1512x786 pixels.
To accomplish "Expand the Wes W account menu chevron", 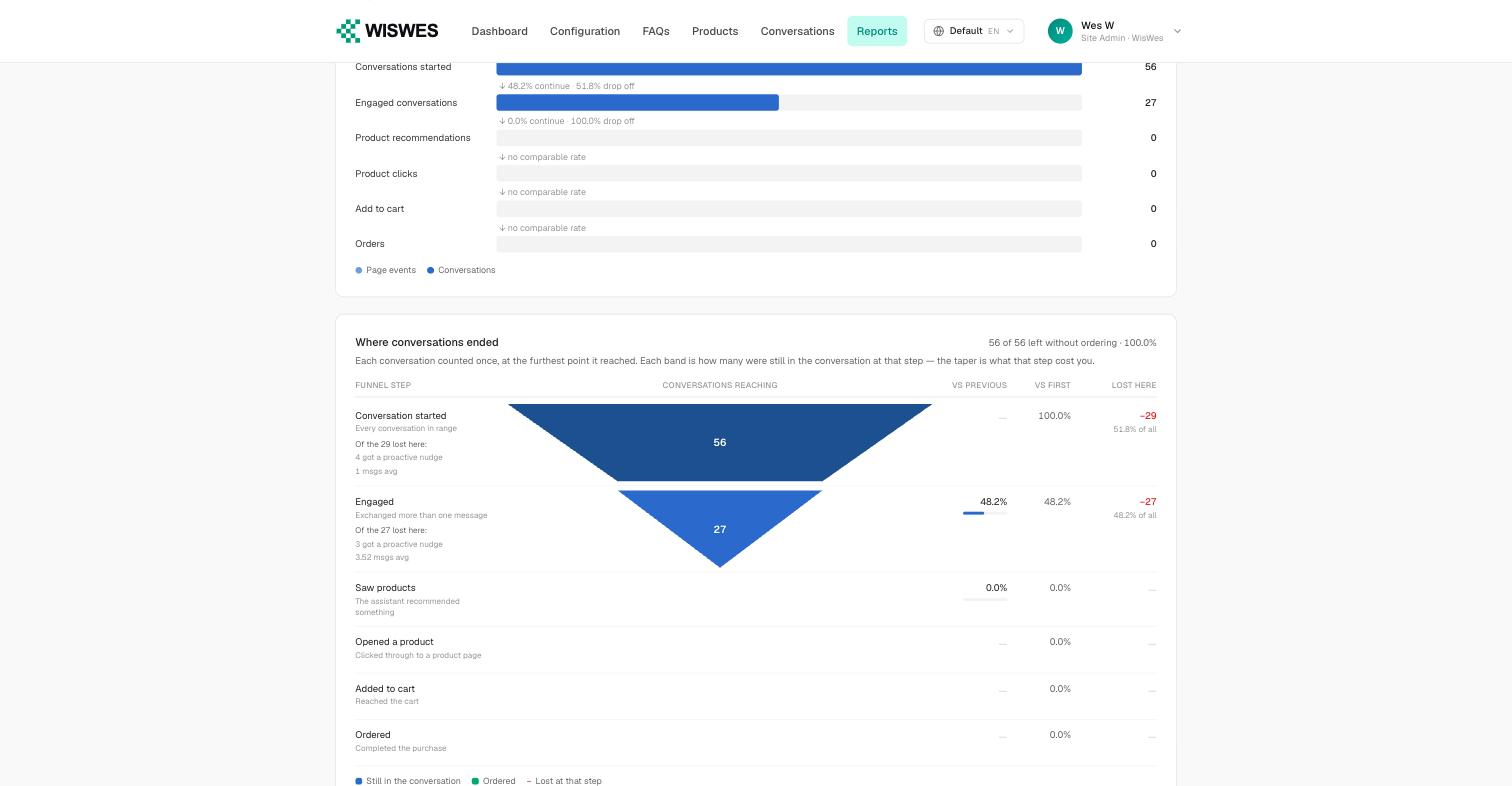I will (1177, 31).
